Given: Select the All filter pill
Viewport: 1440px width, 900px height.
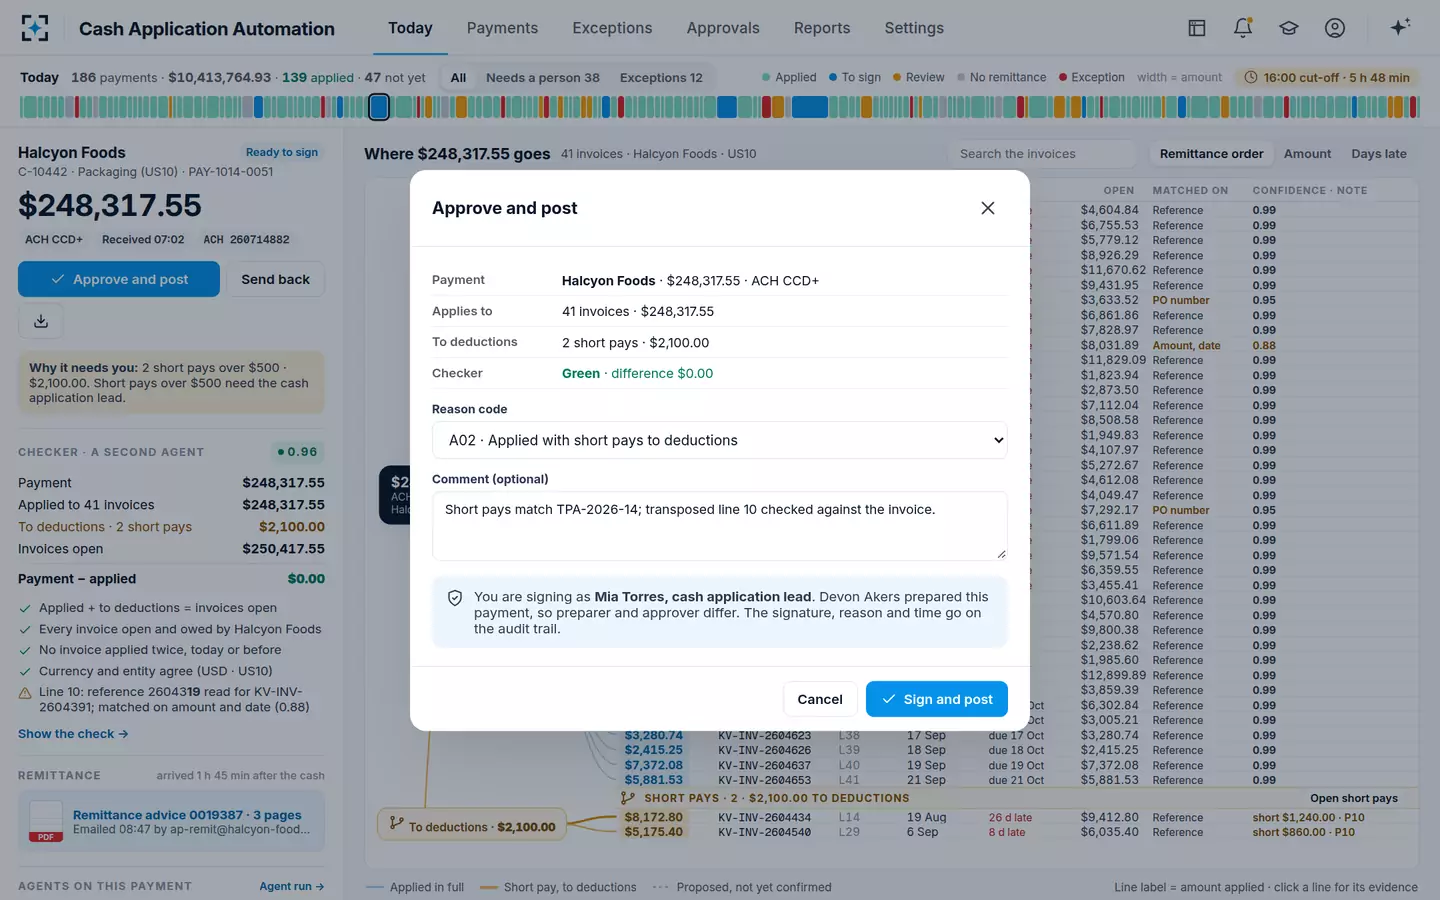Looking at the screenshot, I should click(x=458, y=77).
